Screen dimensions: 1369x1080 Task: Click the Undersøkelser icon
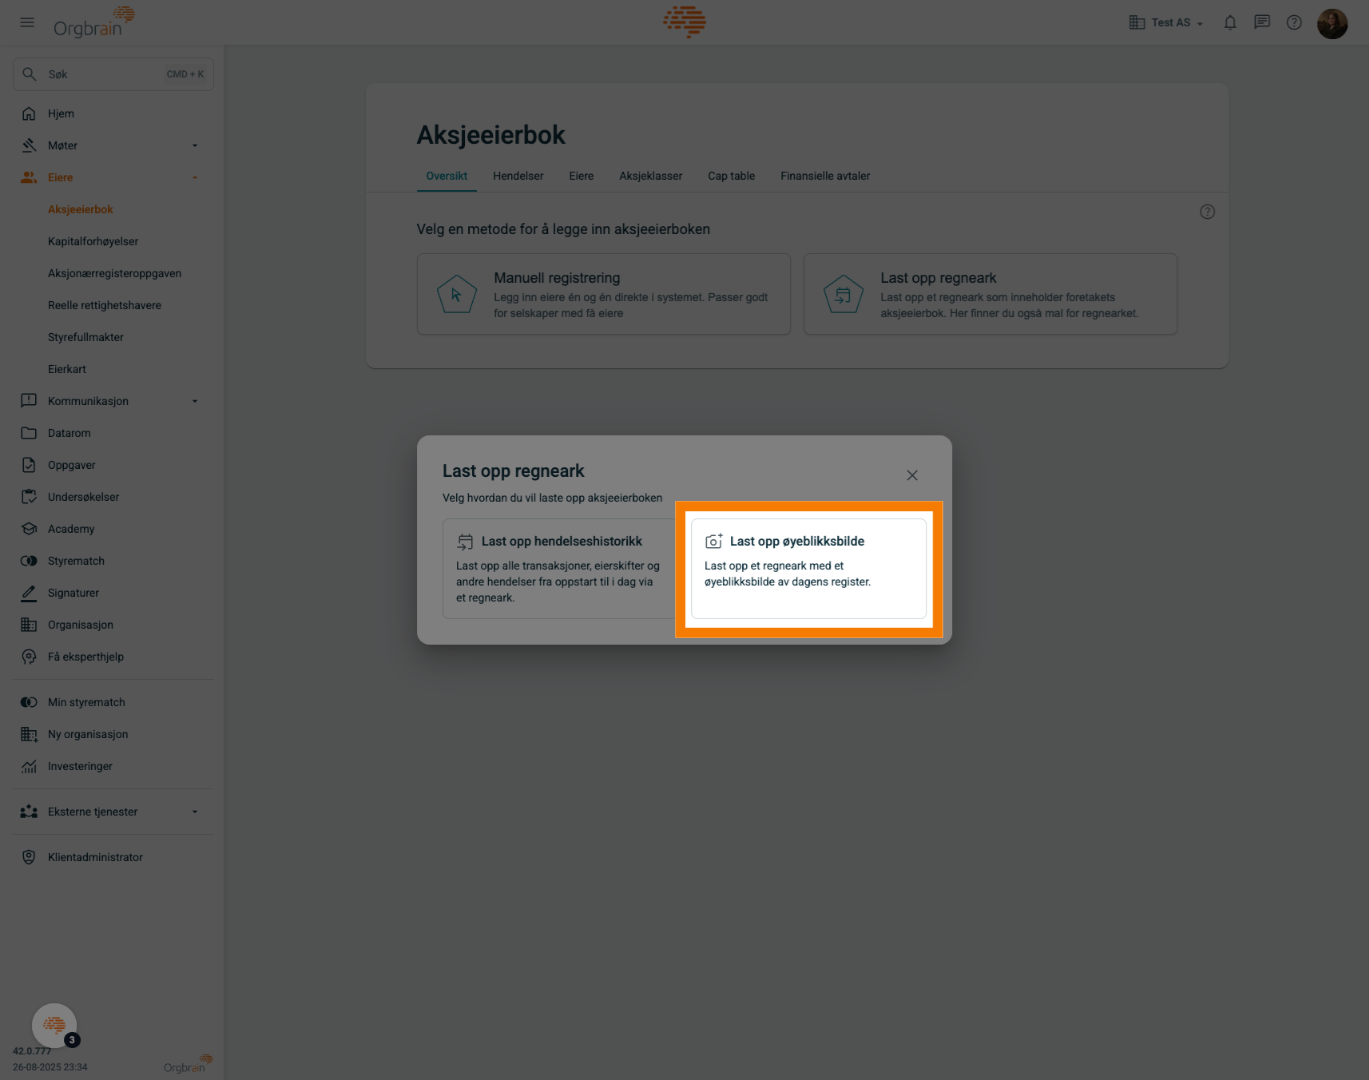pos(29,497)
